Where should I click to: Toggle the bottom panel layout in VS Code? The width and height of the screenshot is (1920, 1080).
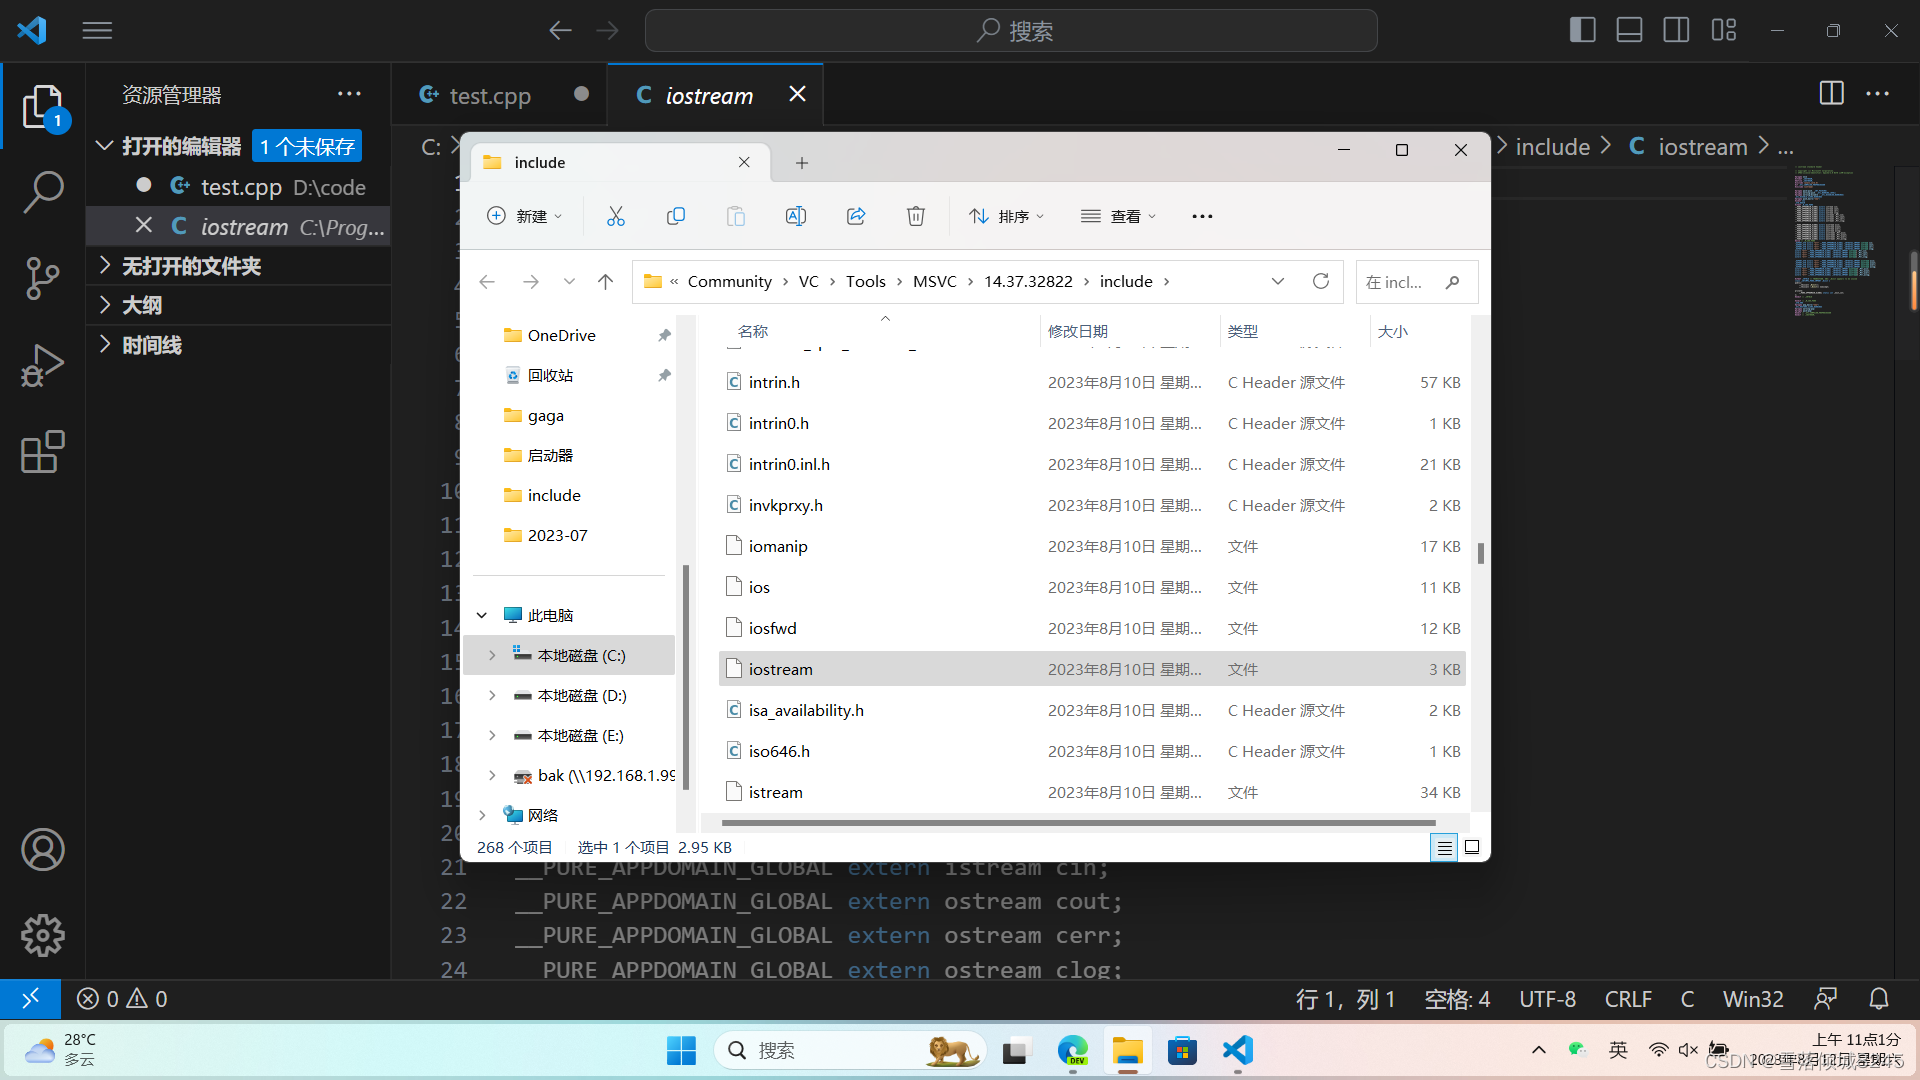point(1629,30)
